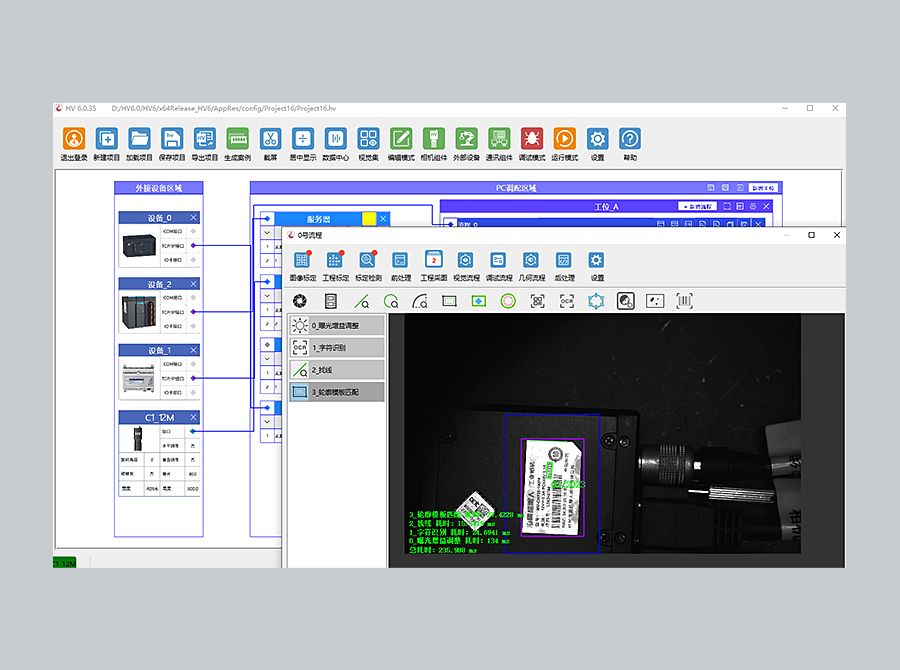Select the 1_字符识别 step

pos(337,347)
